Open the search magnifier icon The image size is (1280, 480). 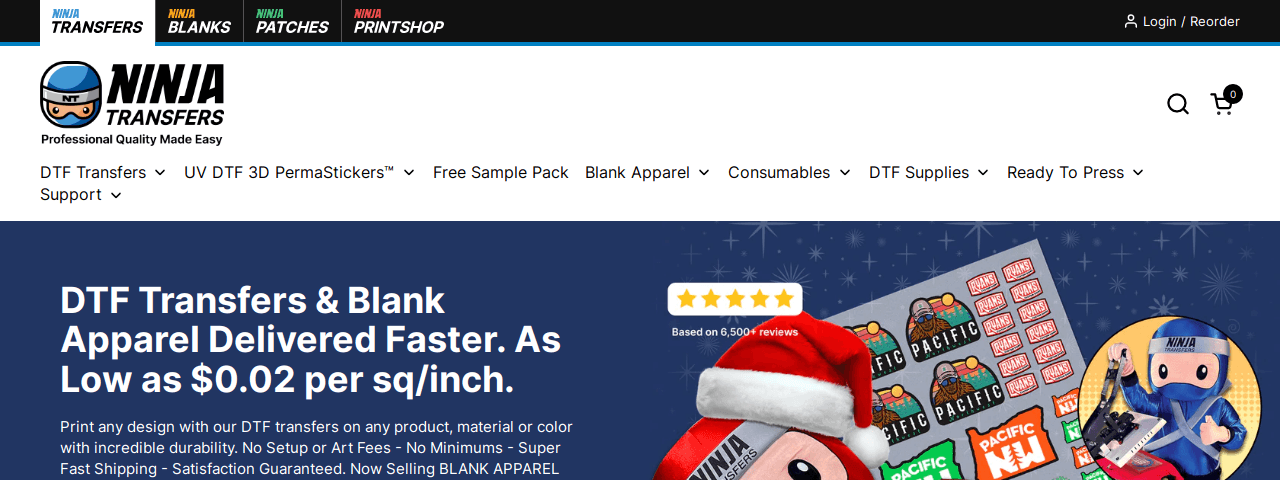tap(1178, 104)
